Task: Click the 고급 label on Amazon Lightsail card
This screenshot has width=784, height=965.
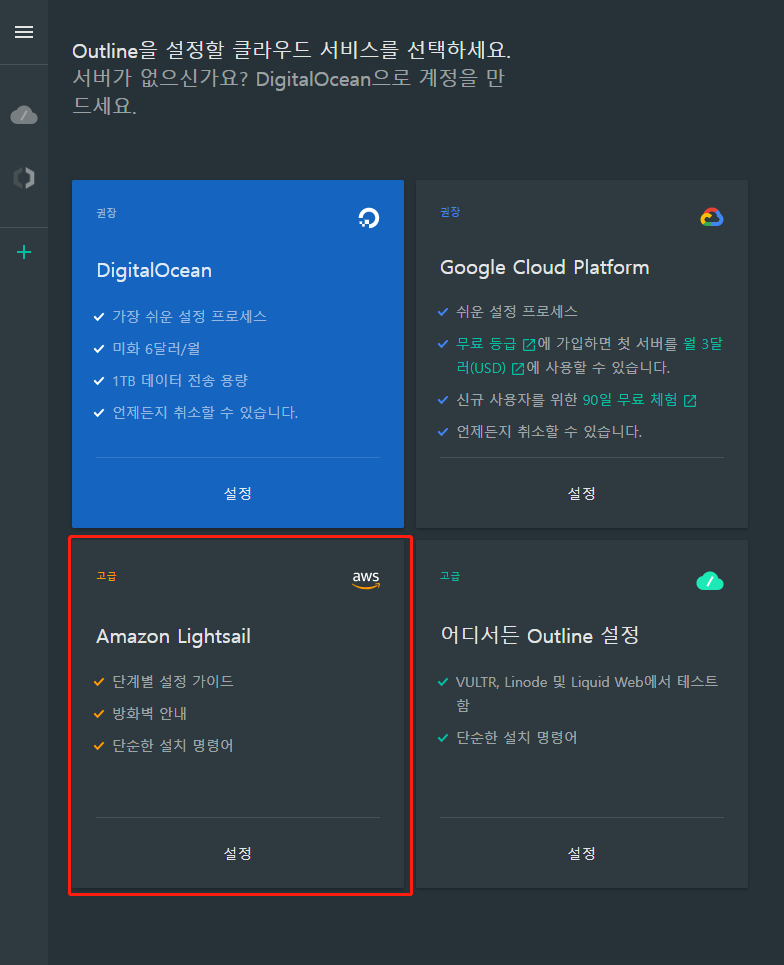Action: (x=106, y=576)
